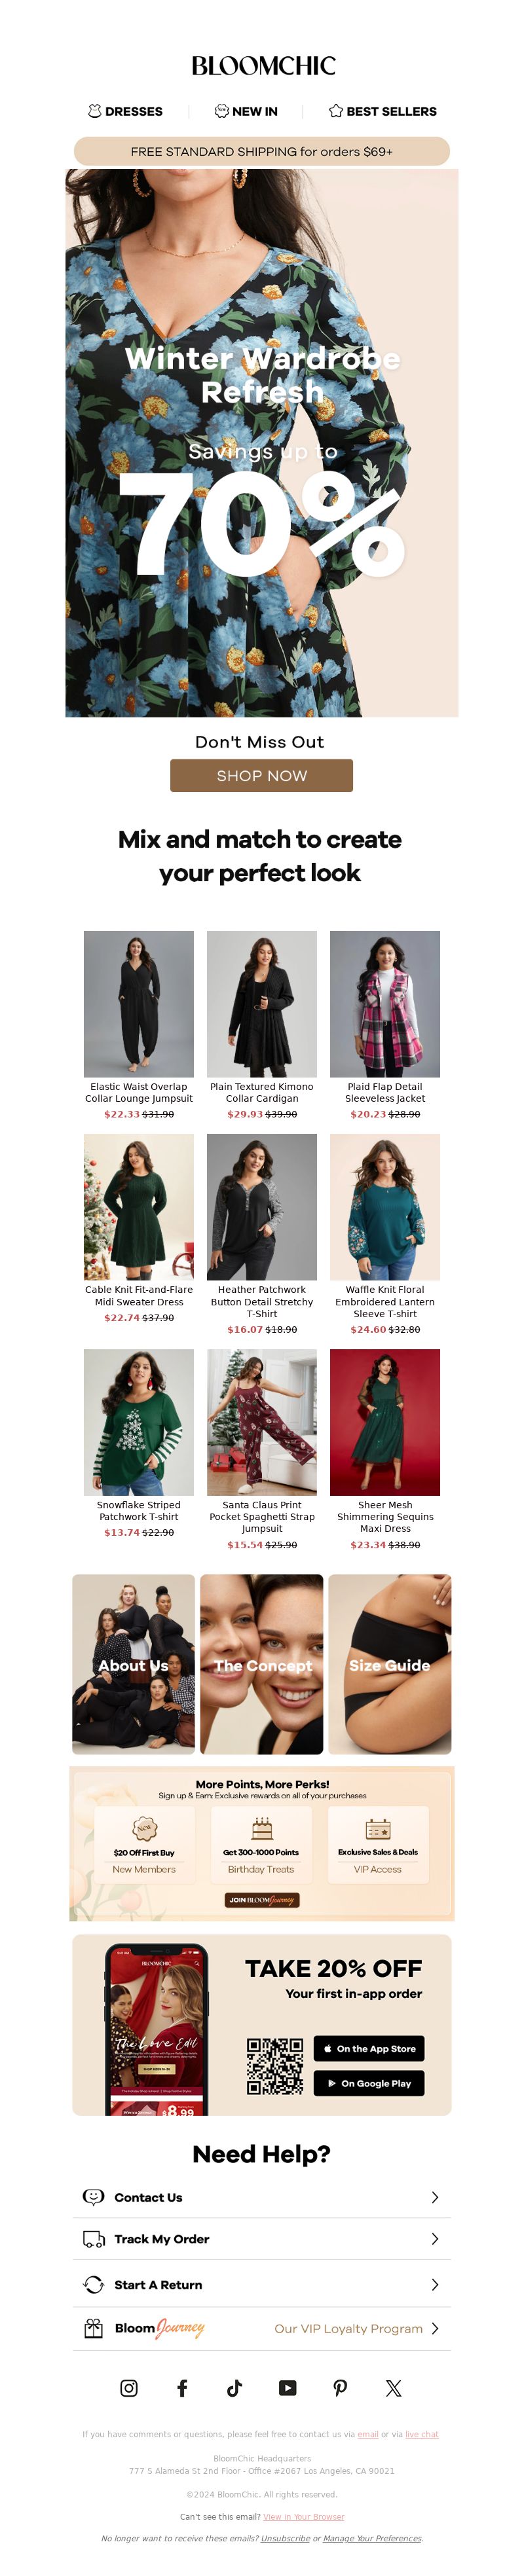Open the Instagram social icon

129,2388
